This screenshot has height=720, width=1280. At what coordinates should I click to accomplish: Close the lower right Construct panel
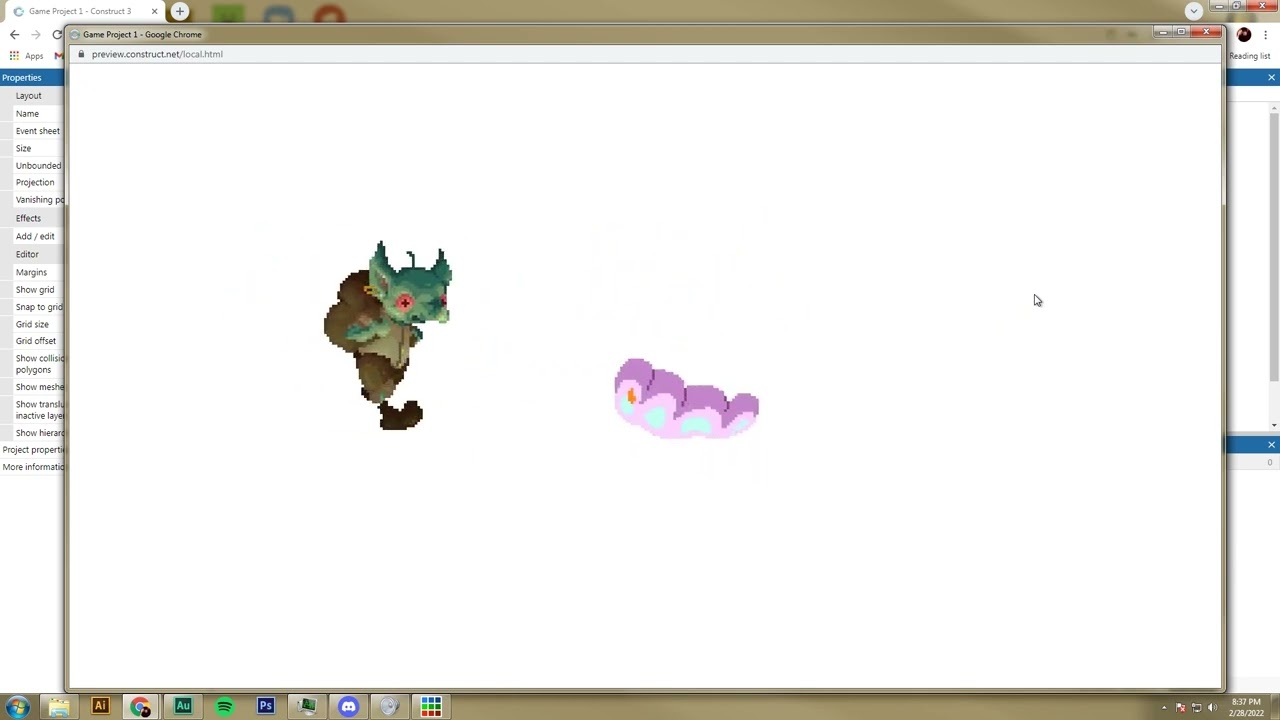tap(1271, 445)
